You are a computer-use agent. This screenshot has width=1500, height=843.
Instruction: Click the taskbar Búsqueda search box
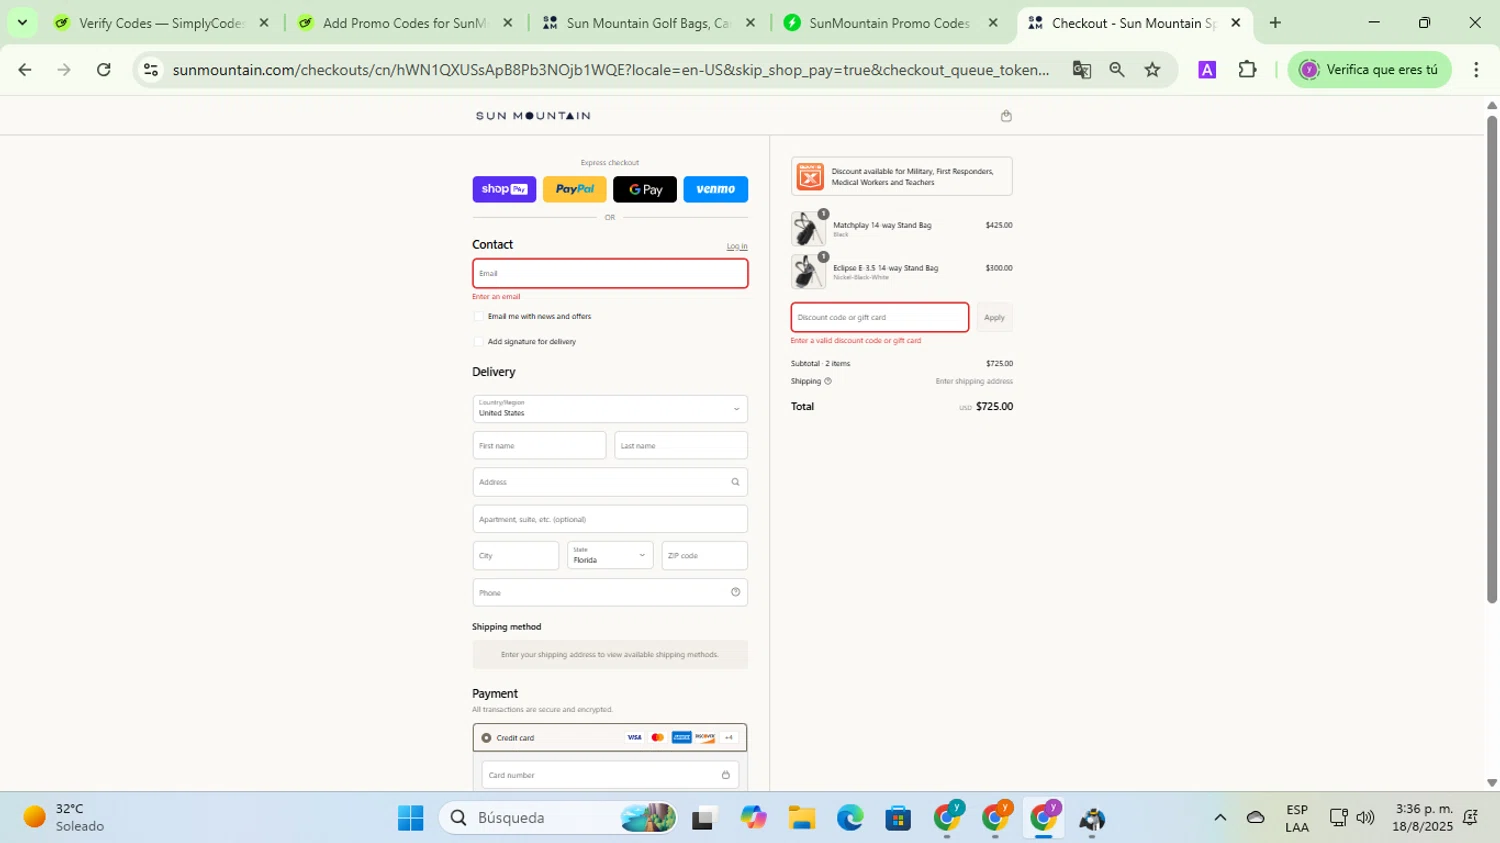[x=558, y=818]
